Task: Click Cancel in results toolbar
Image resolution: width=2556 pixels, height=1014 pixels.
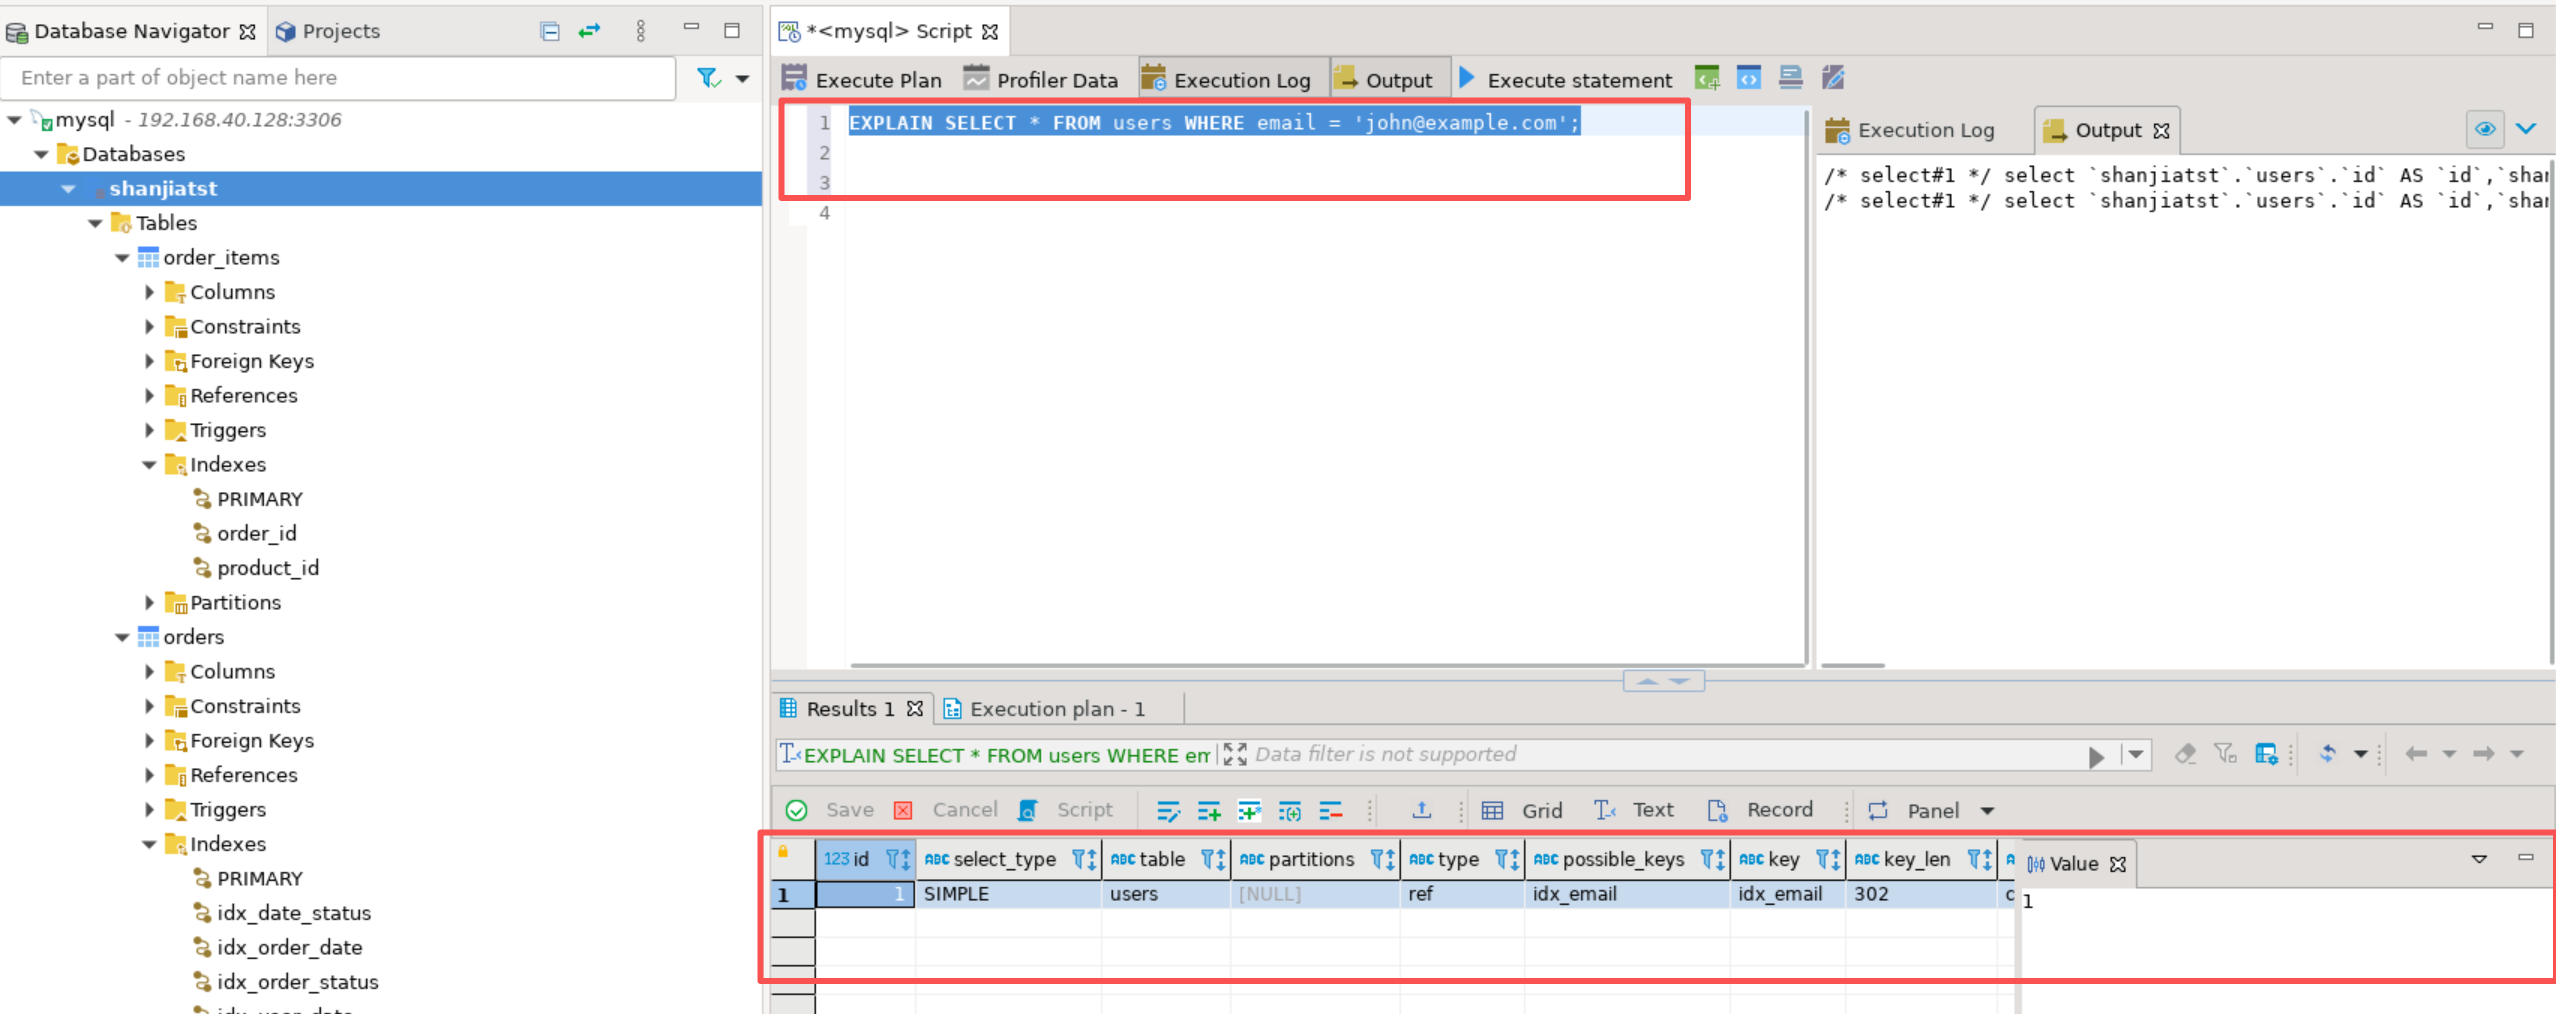Action: (x=946, y=810)
